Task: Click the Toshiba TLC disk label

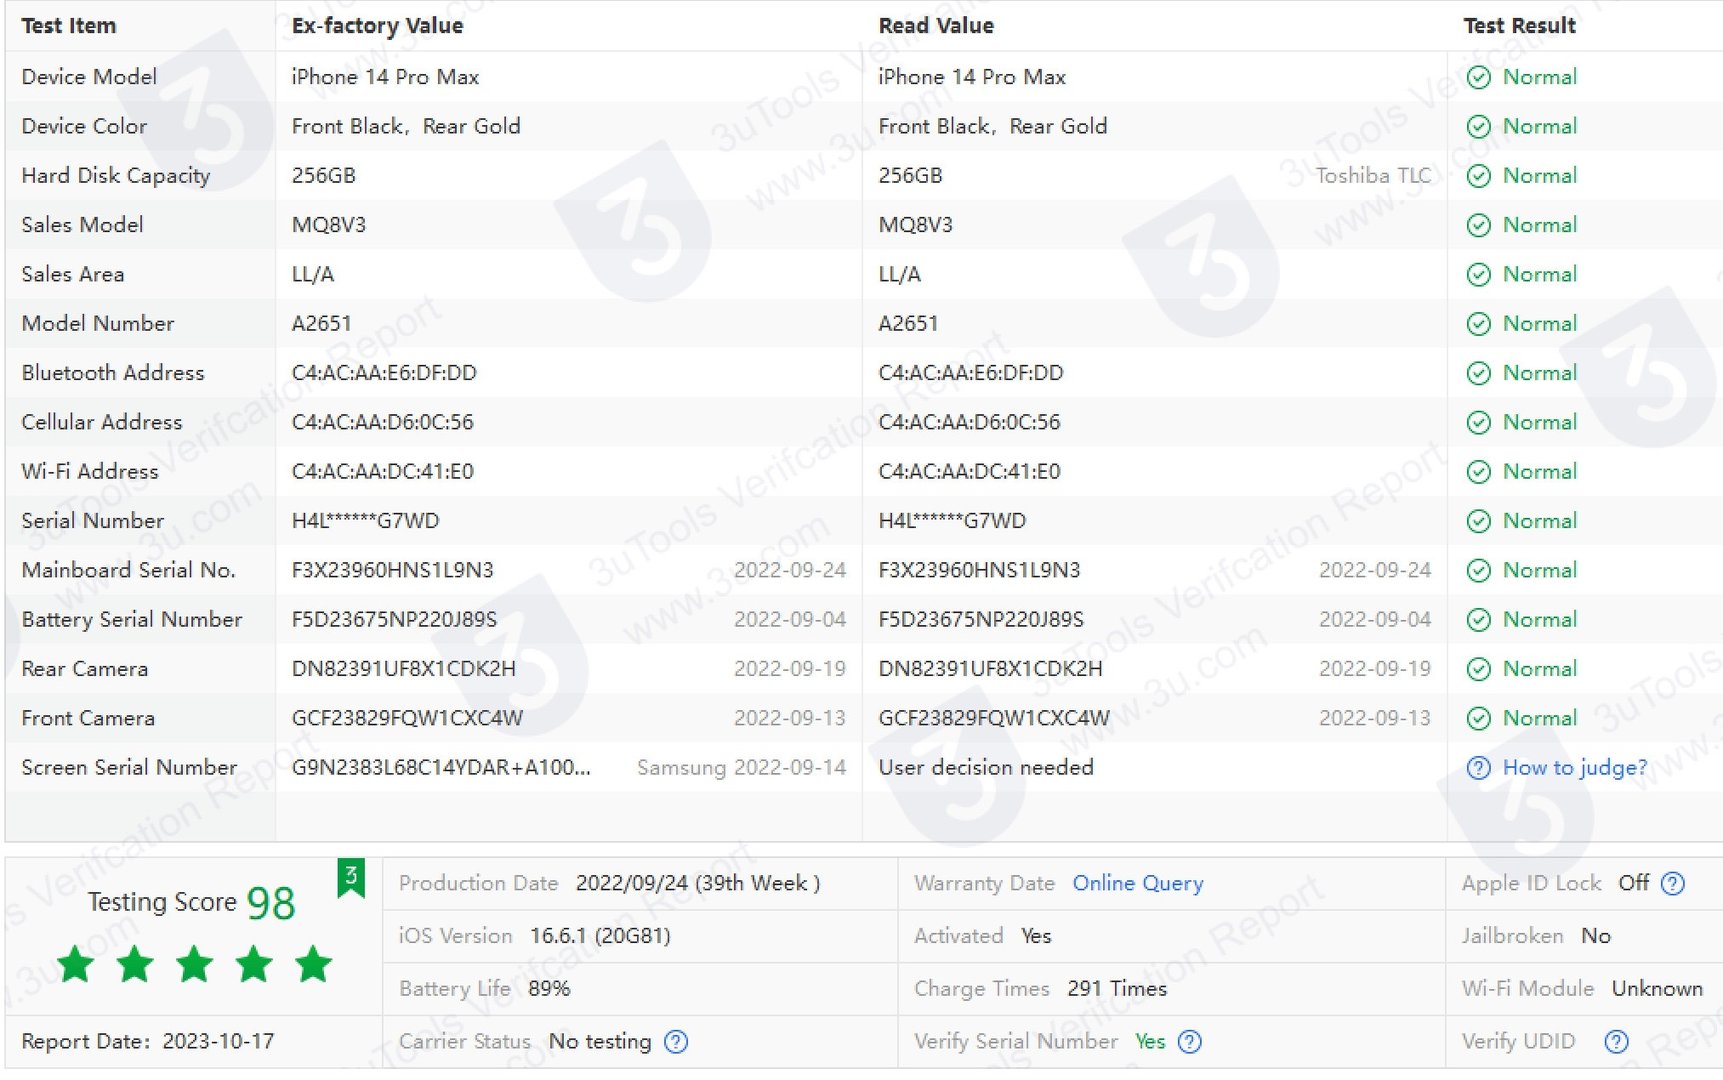Action: click(x=1372, y=176)
